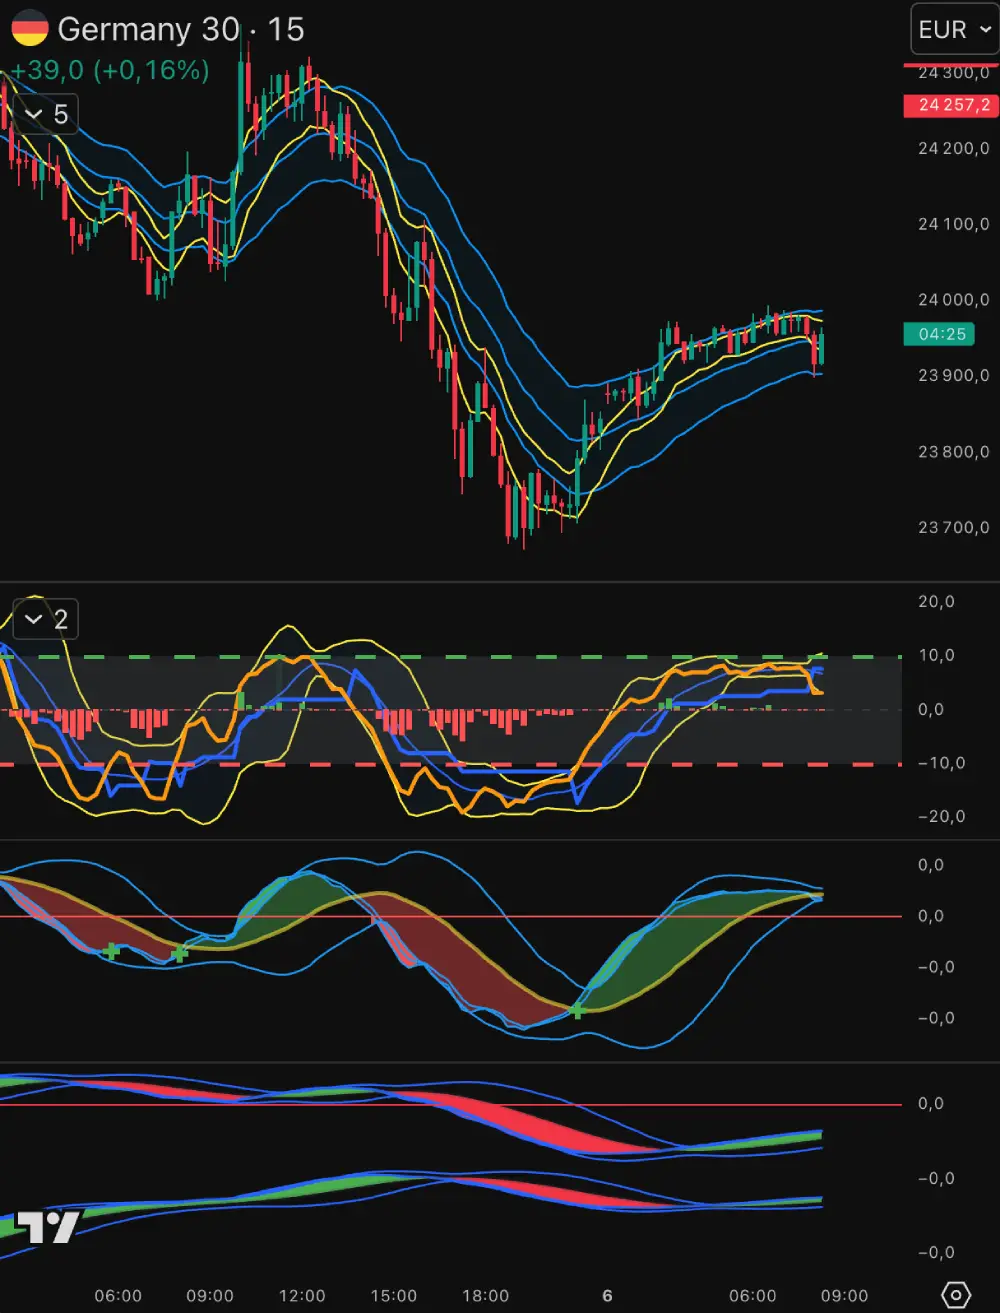Click the rightmost green plus signal marker
Screen dimensions: 1000x1313
tap(577, 1011)
